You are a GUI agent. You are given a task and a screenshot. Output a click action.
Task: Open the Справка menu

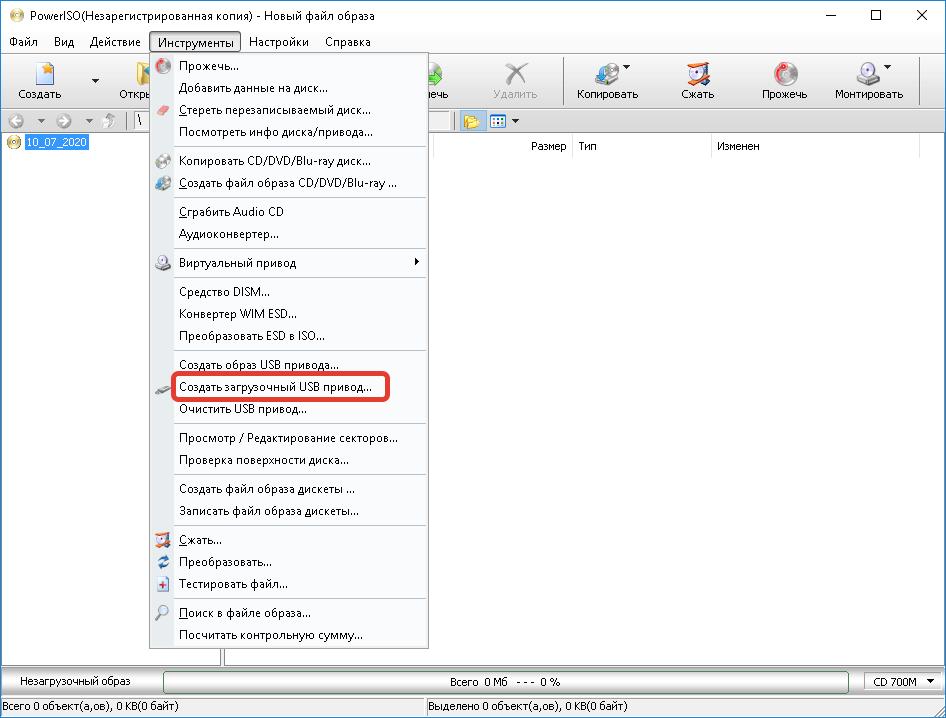pyautogui.click(x=348, y=42)
